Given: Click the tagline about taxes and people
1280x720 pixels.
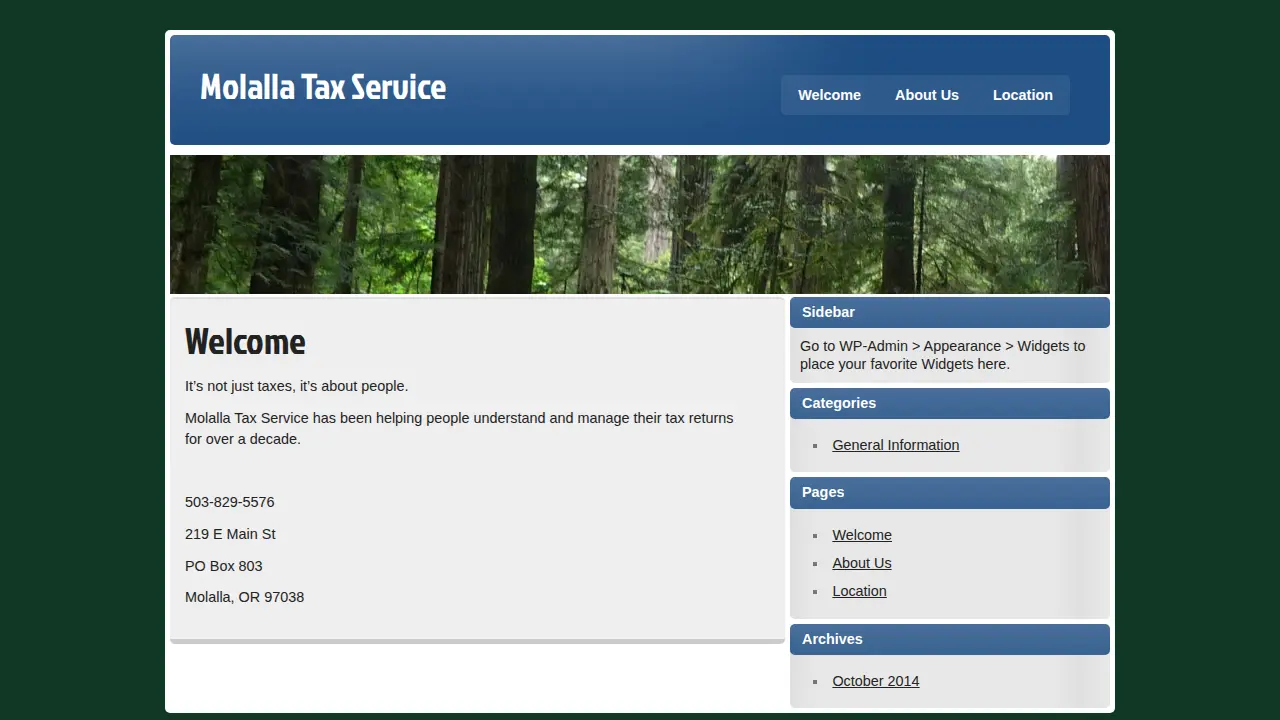Looking at the screenshot, I should pos(297,386).
